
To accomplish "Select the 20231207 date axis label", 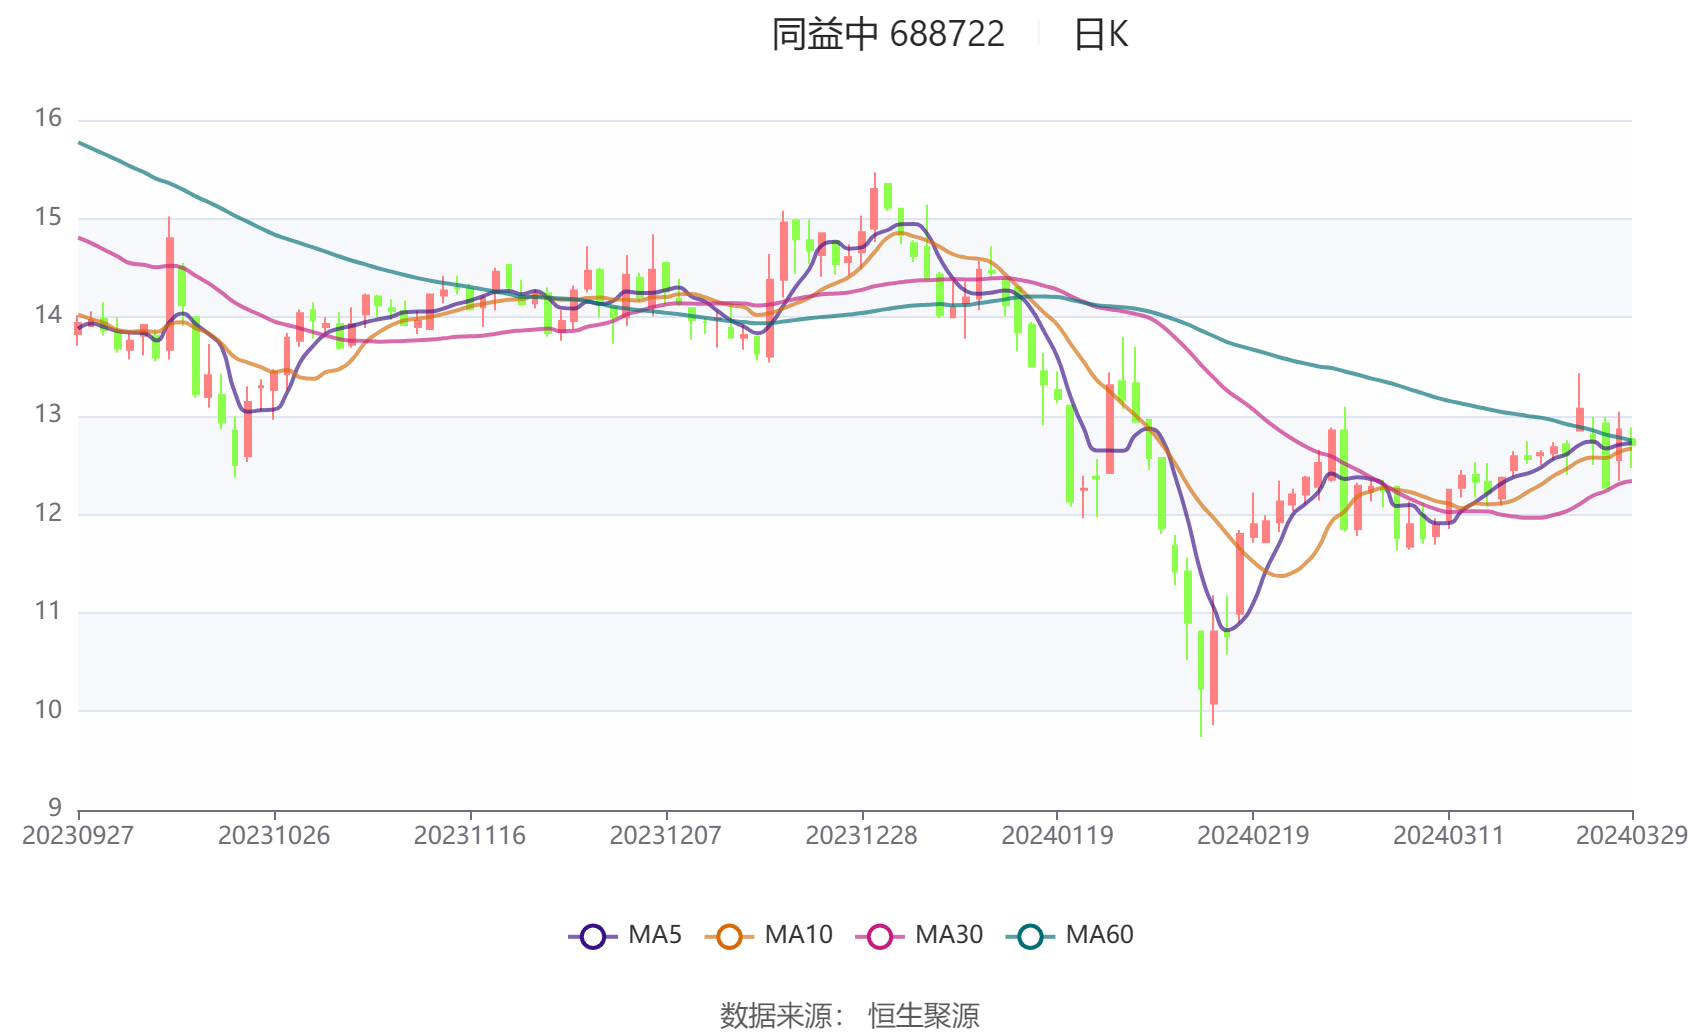I will point(666,836).
